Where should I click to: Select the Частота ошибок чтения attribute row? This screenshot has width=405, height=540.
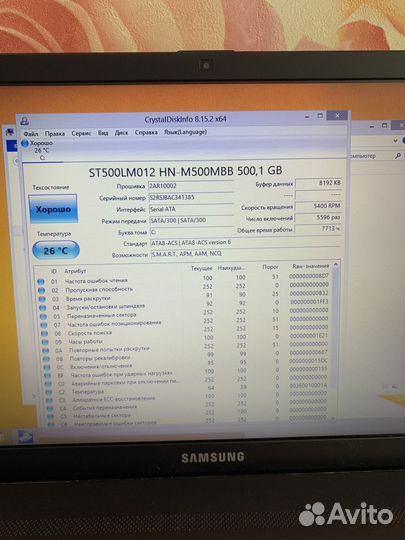(x=184, y=279)
